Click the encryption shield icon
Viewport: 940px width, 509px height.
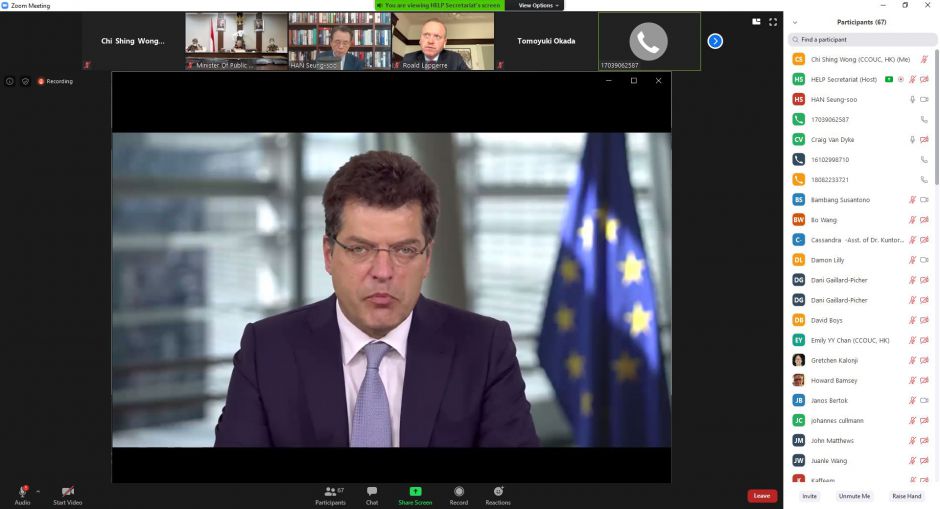point(25,81)
